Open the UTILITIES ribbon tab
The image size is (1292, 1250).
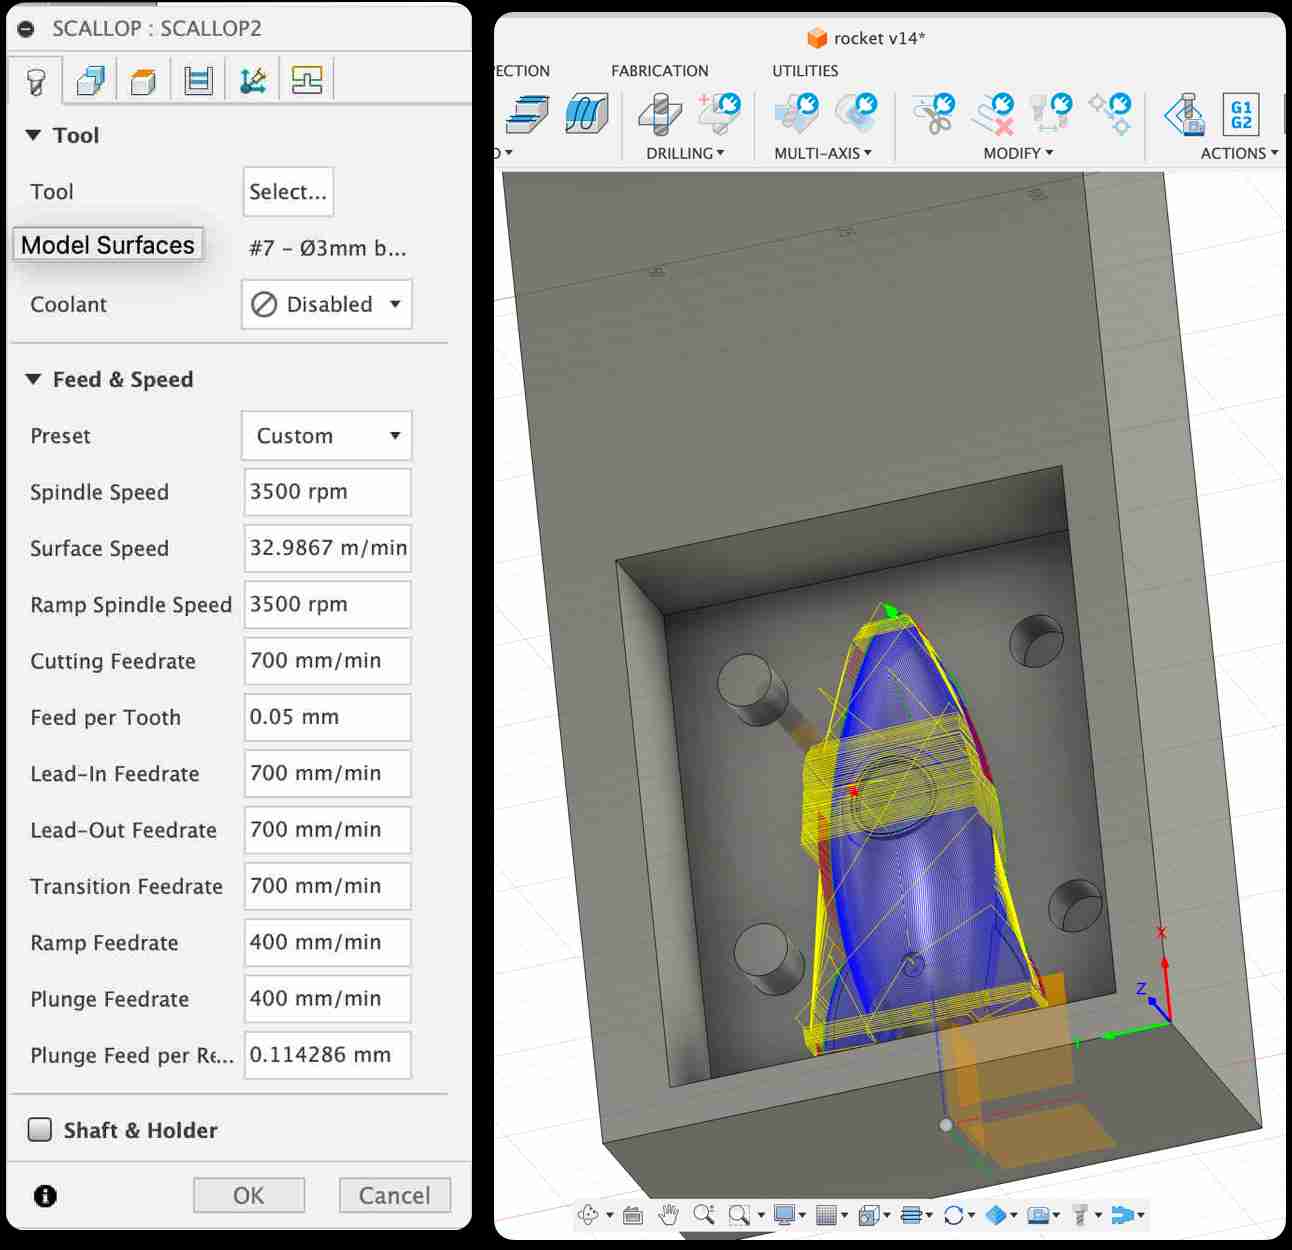805,71
